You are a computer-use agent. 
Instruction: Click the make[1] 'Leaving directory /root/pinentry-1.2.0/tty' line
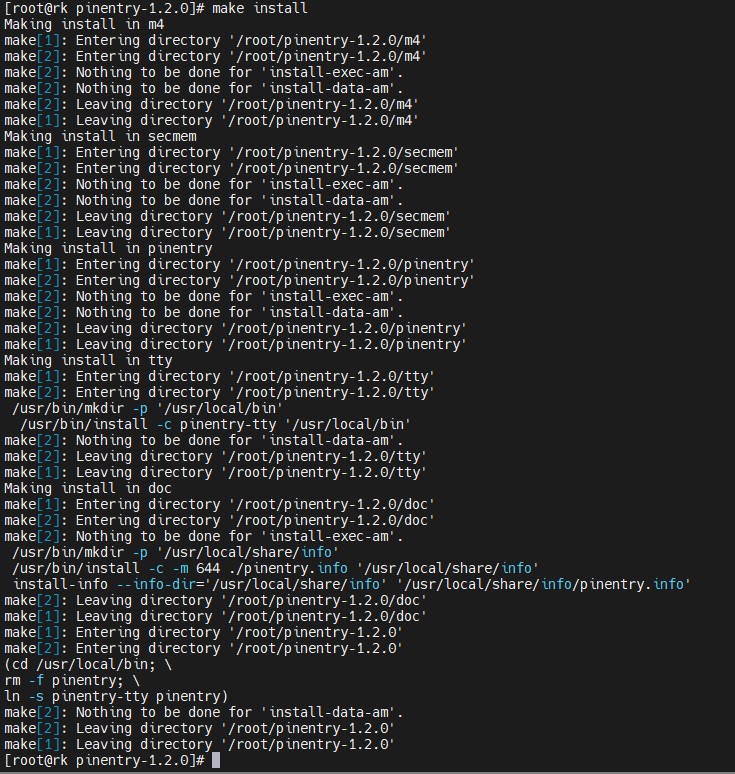[215, 472]
